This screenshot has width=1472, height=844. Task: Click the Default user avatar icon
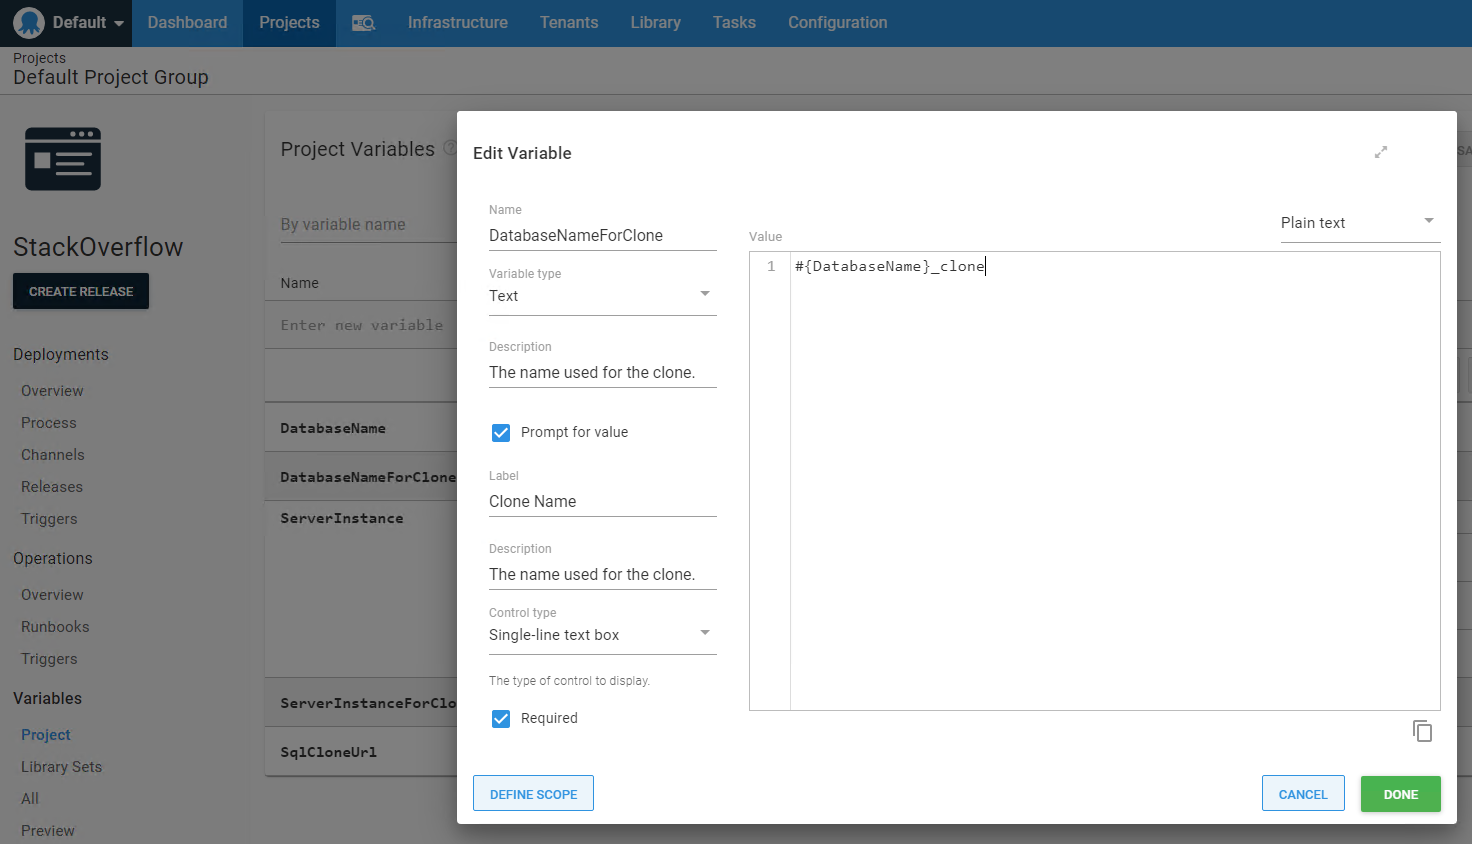28,22
